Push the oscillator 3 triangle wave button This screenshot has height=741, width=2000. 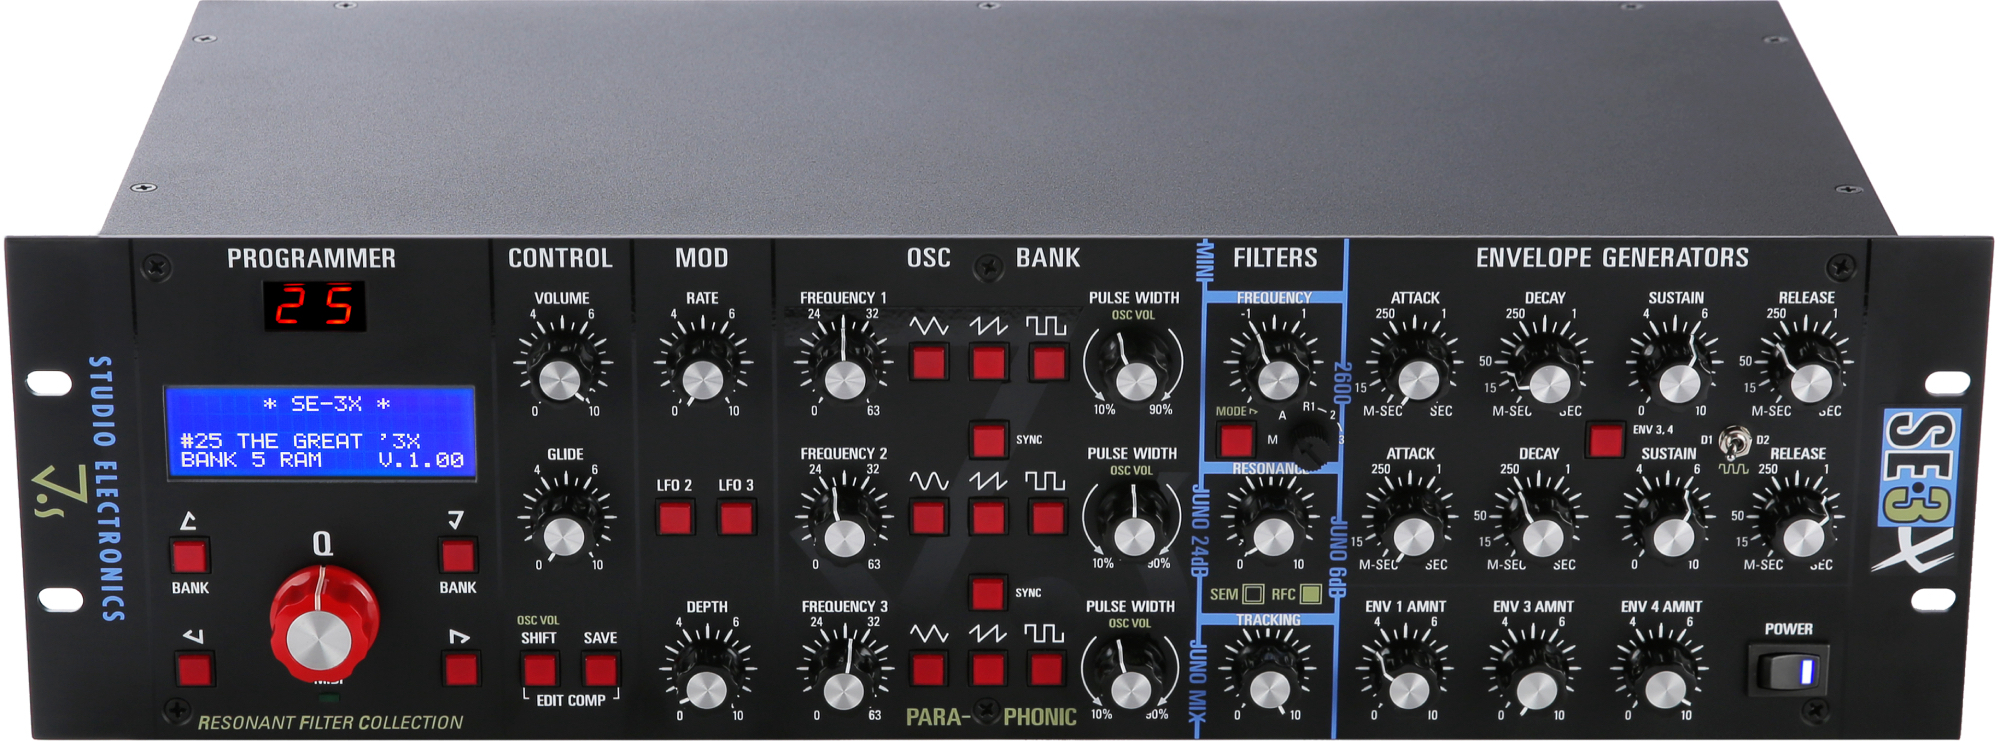pos(929,669)
